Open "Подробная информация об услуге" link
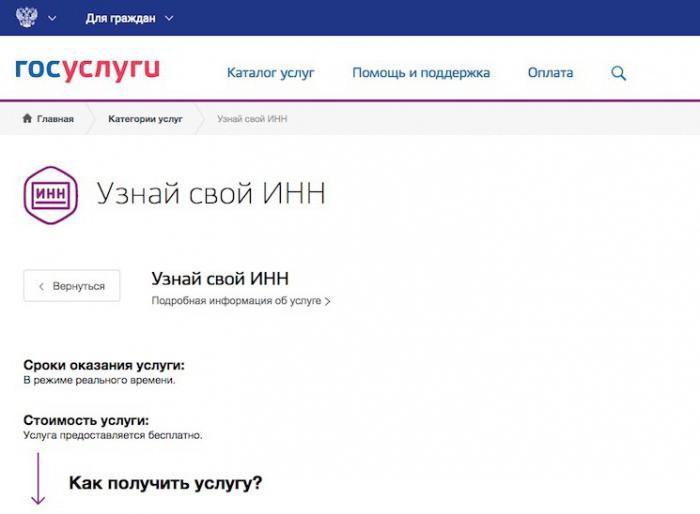Screen dimensions: 700x514 [x=240, y=300]
